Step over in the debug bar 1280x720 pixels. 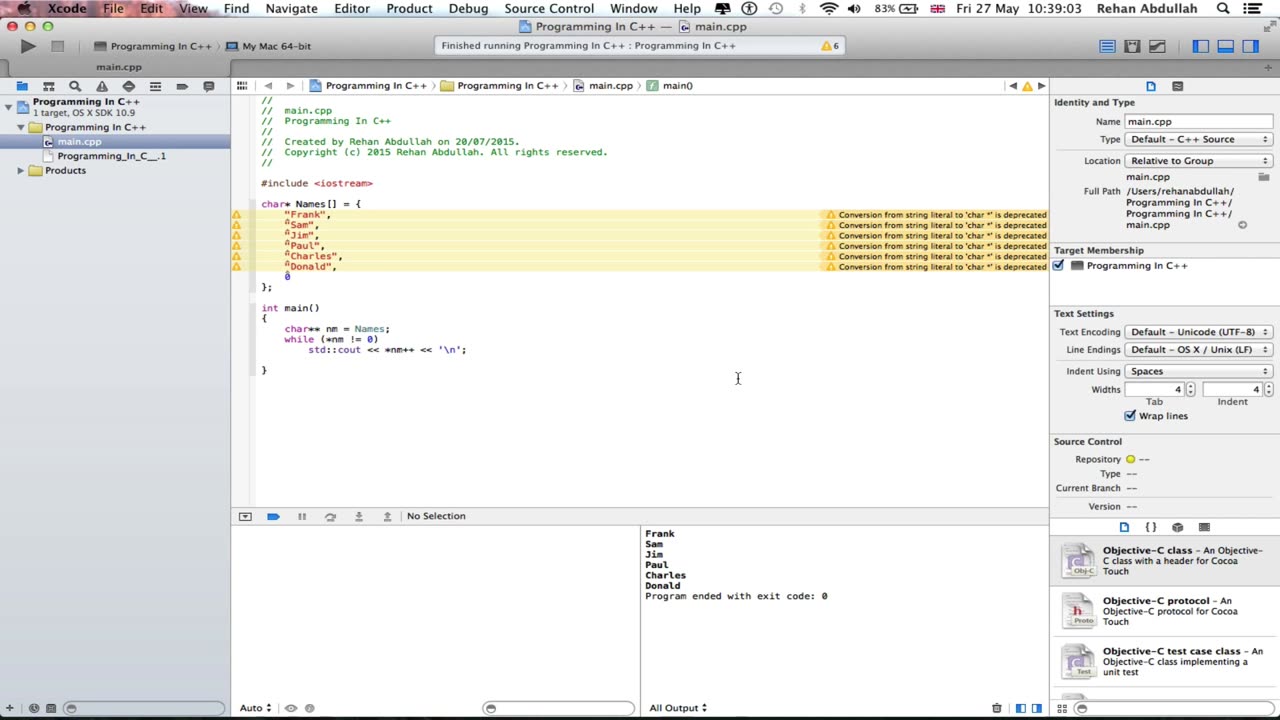click(x=330, y=516)
